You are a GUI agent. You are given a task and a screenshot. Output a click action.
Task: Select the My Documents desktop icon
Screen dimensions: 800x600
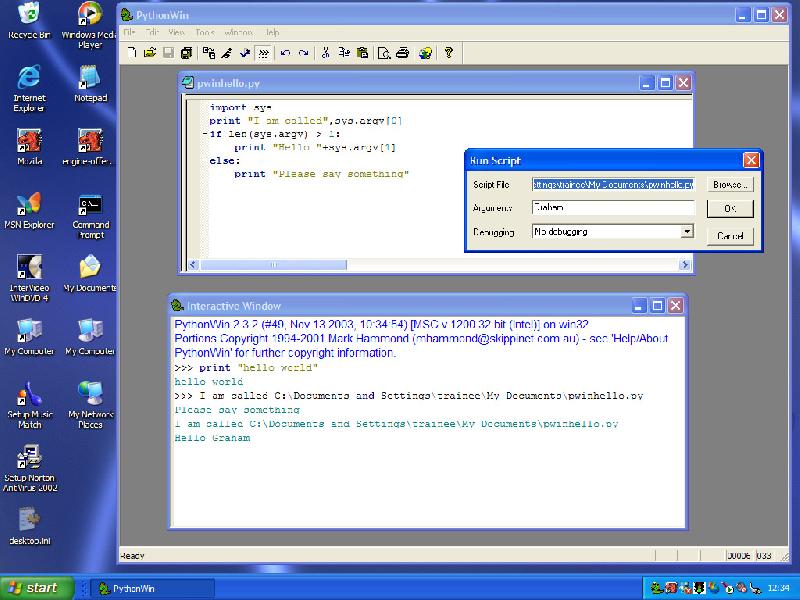pos(90,273)
